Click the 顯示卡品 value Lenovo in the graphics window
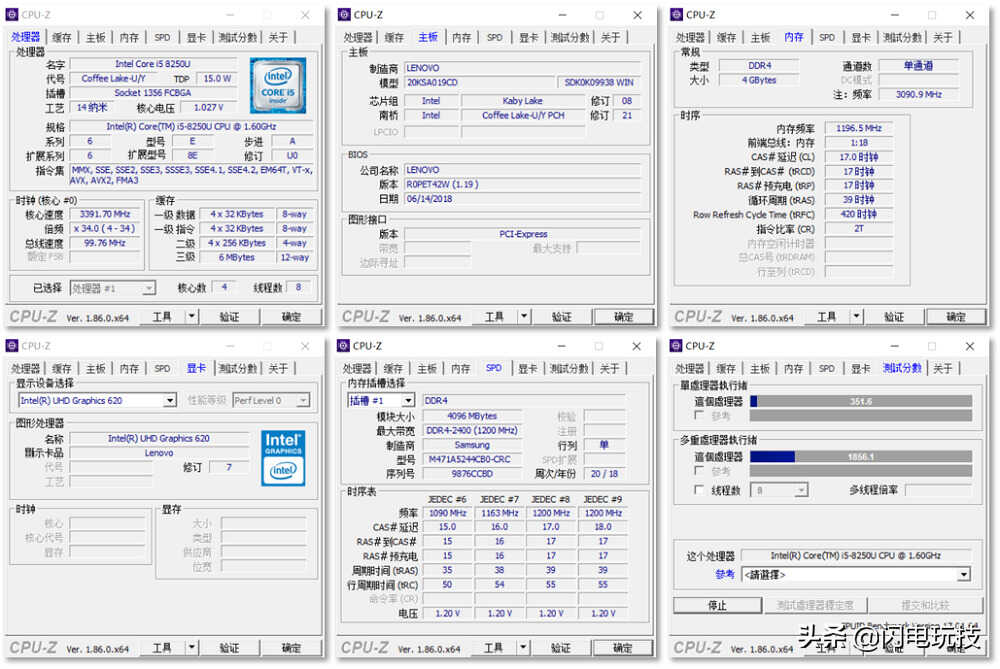The height and width of the screenshot is (669, 1000). click(159, 453)
